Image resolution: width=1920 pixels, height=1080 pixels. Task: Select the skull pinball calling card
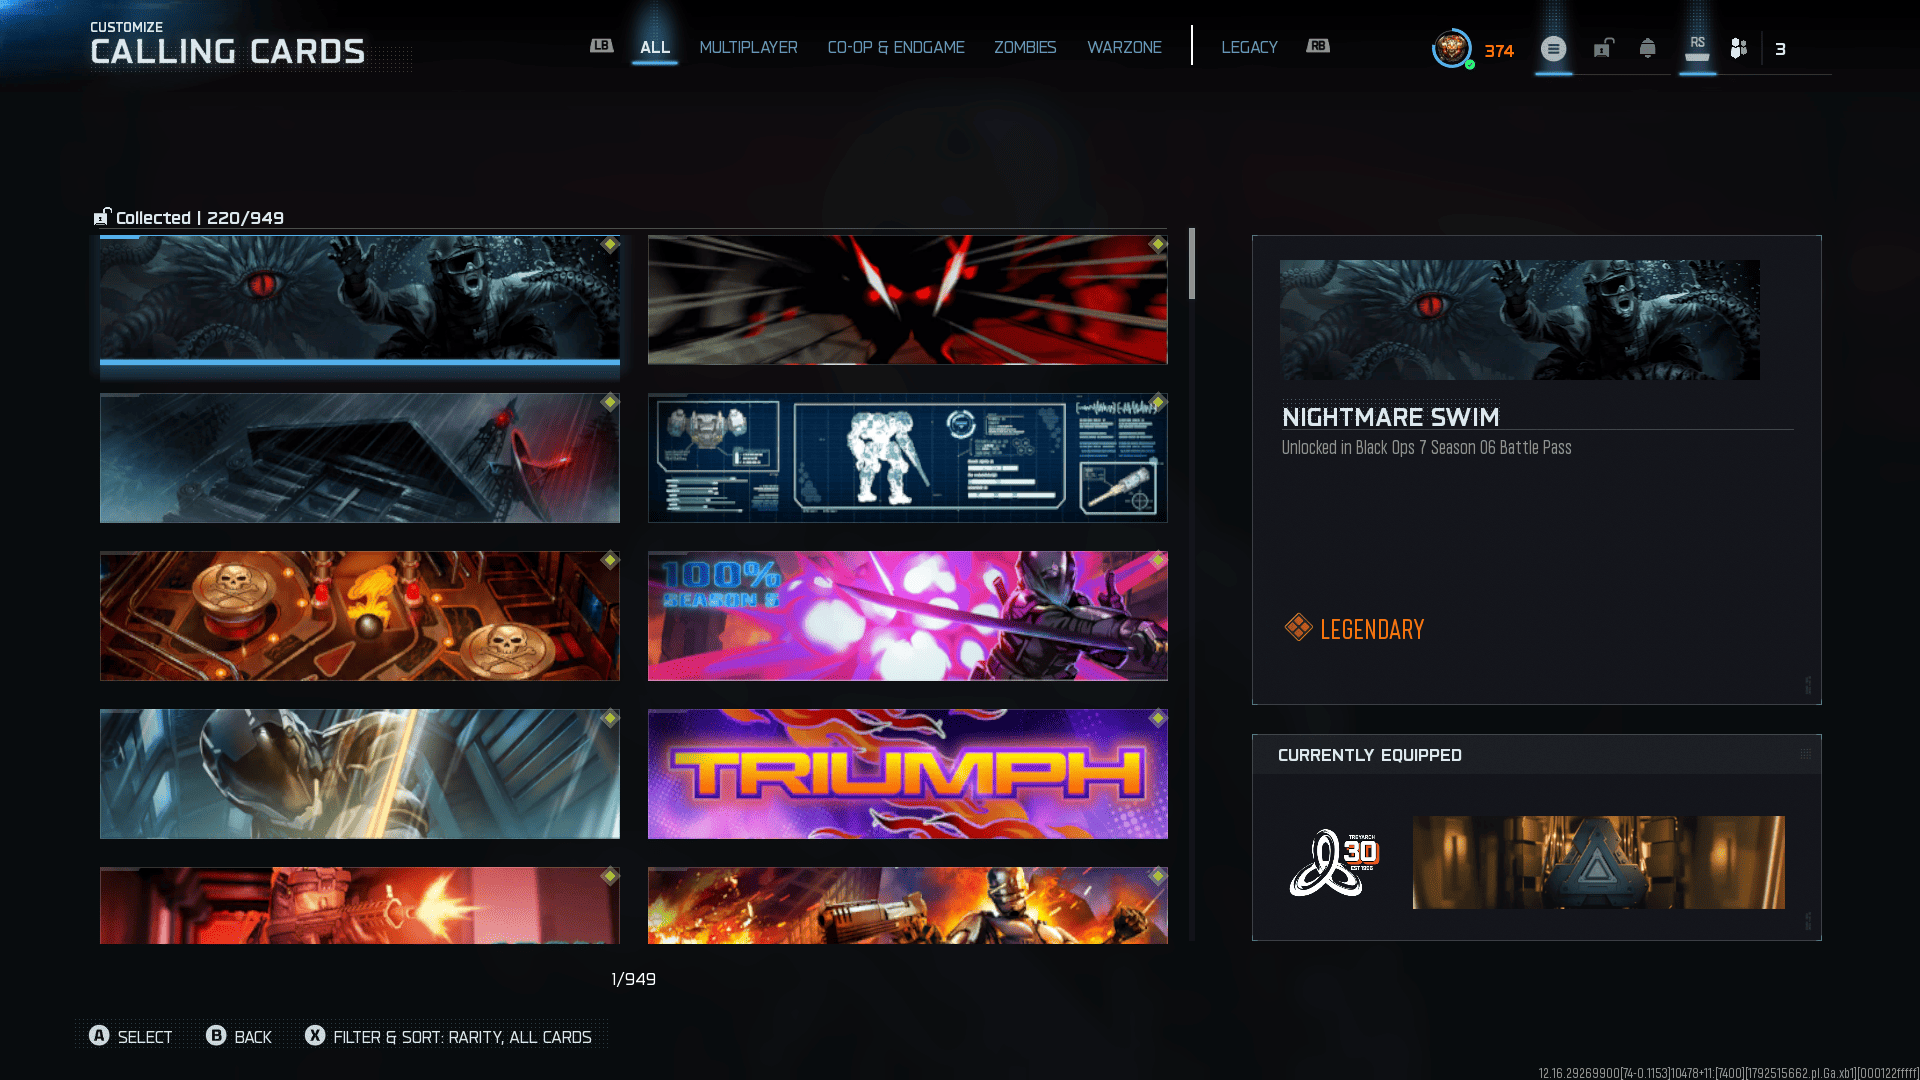tap(360, 616)
